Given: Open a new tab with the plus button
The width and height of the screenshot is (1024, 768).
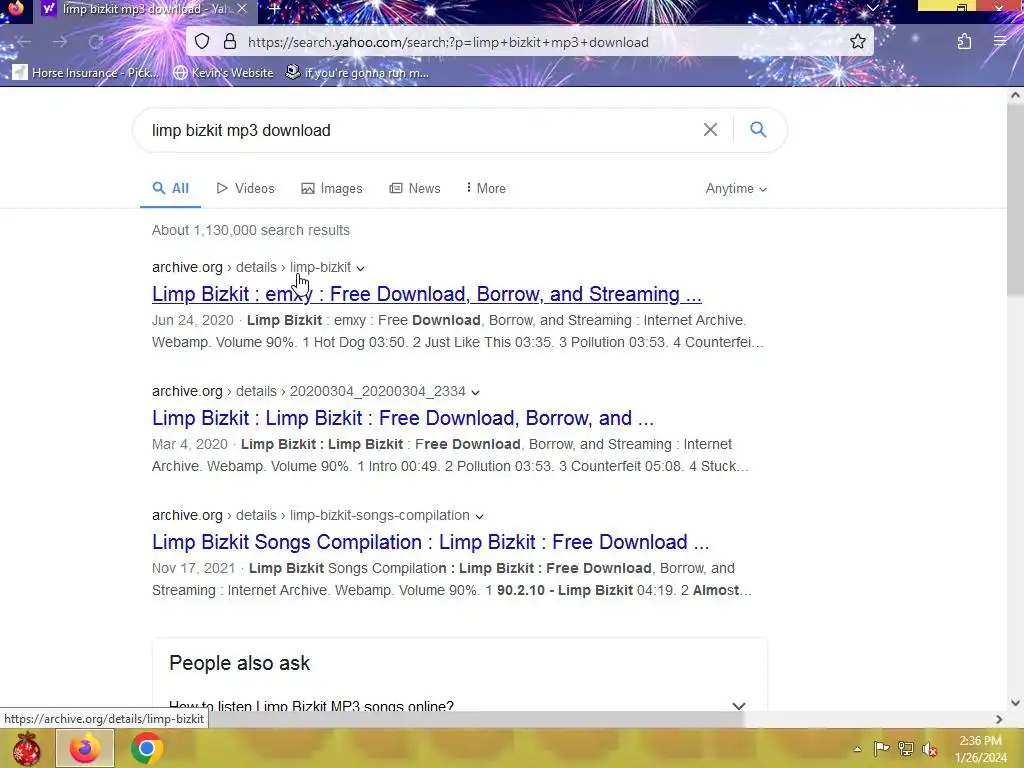Looking at the screenshot, I should coord(275,9).
